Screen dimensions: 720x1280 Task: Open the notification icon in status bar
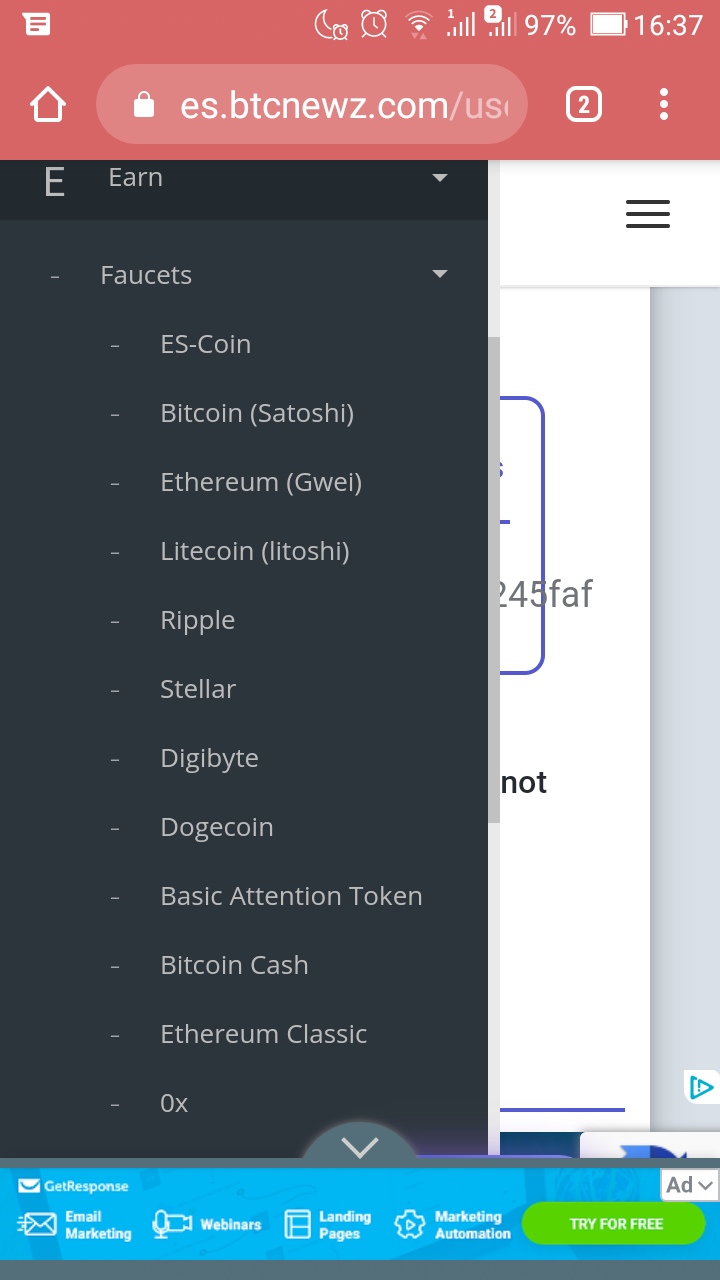tap(37, 24)
